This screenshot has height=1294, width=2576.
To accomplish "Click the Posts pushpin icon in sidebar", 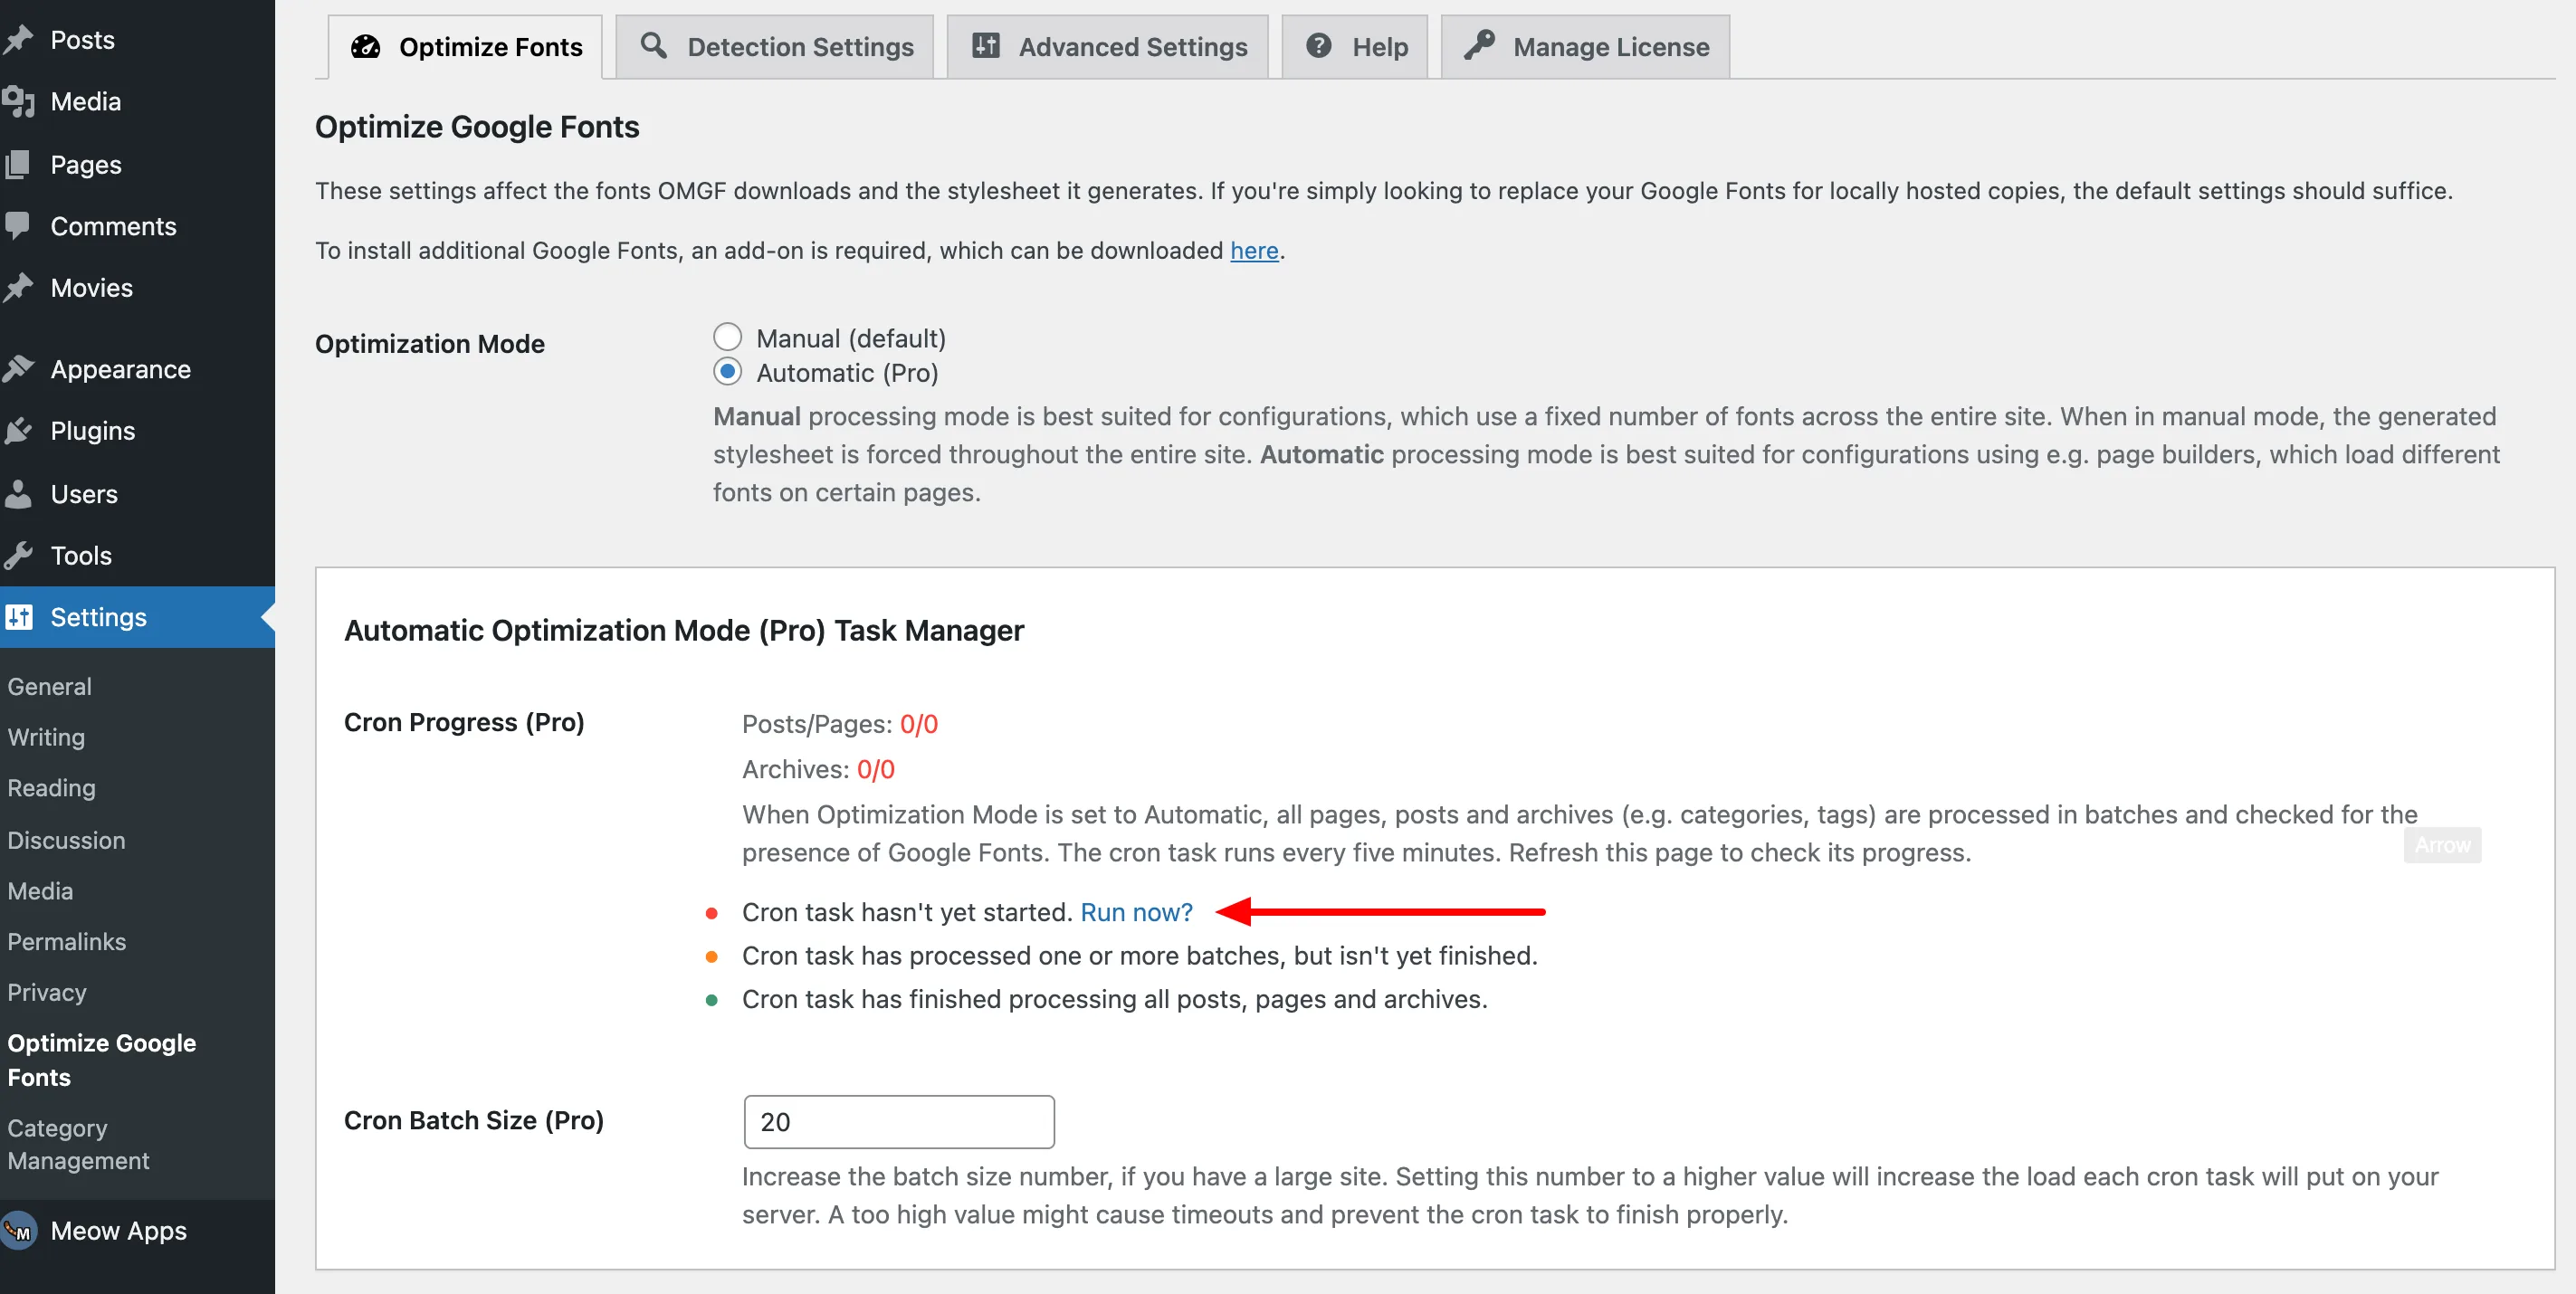I will (x=18, y=40).
